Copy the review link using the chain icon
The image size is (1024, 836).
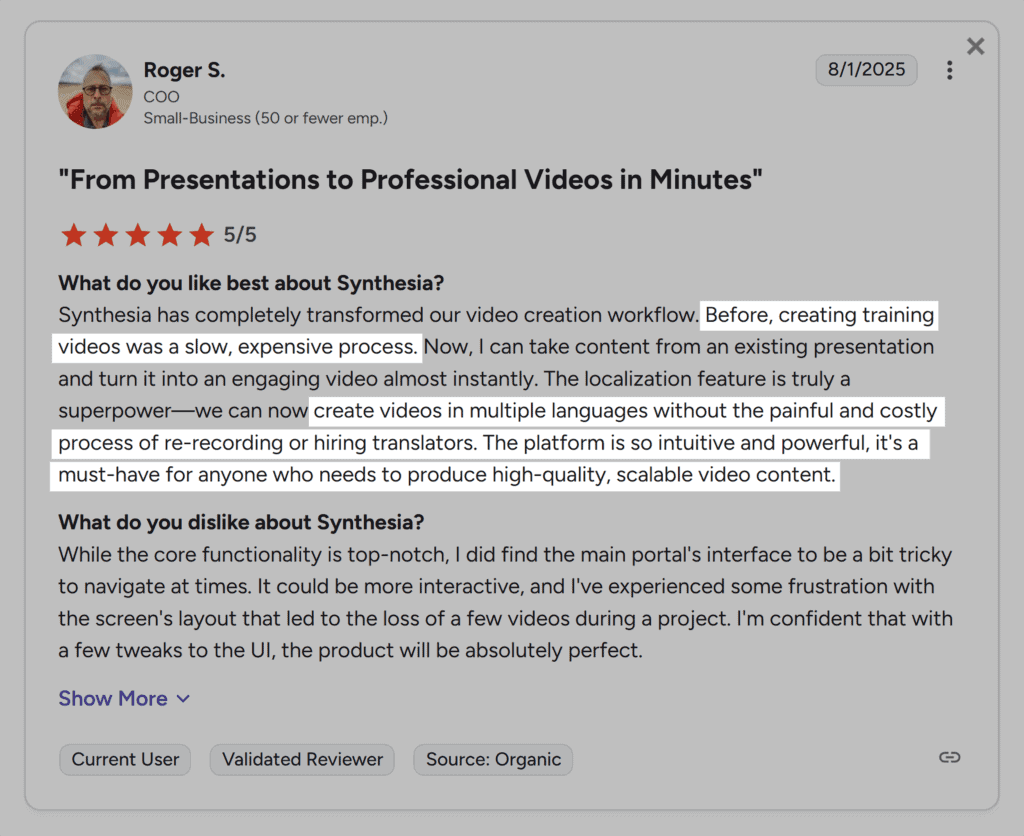click(948, 759)
